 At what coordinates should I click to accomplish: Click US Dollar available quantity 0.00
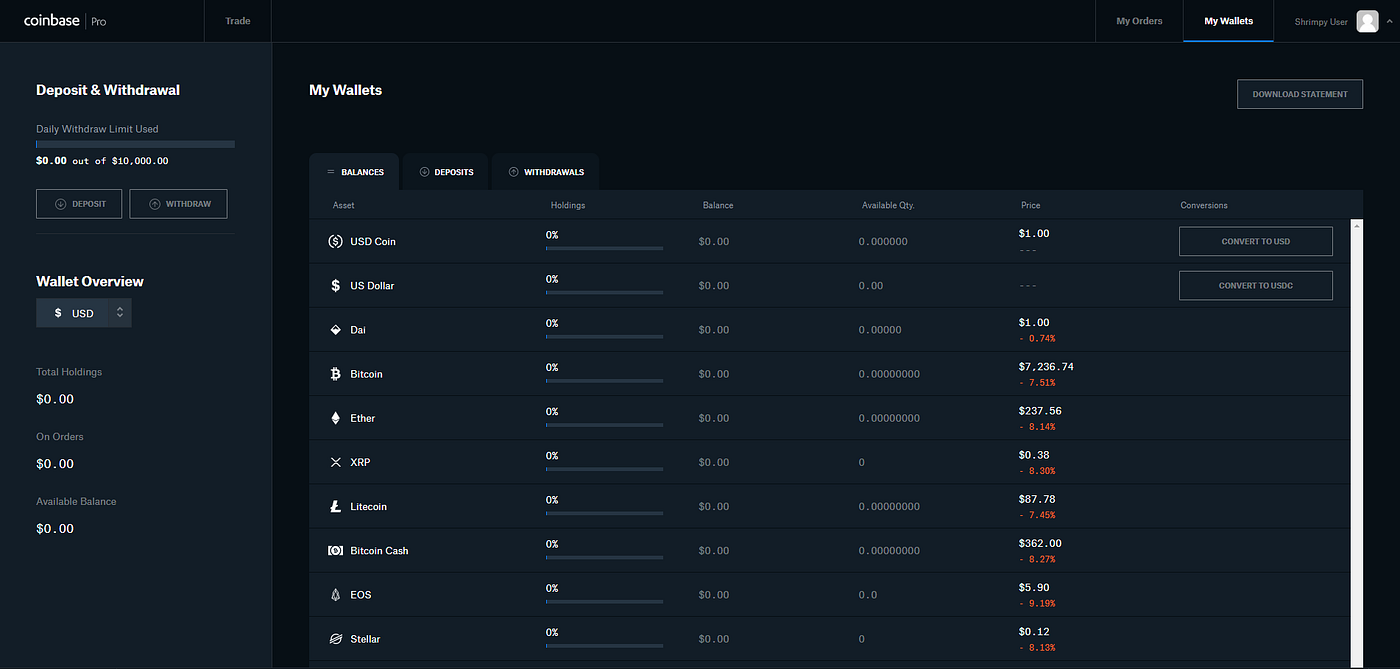click(x=870, y=285)
